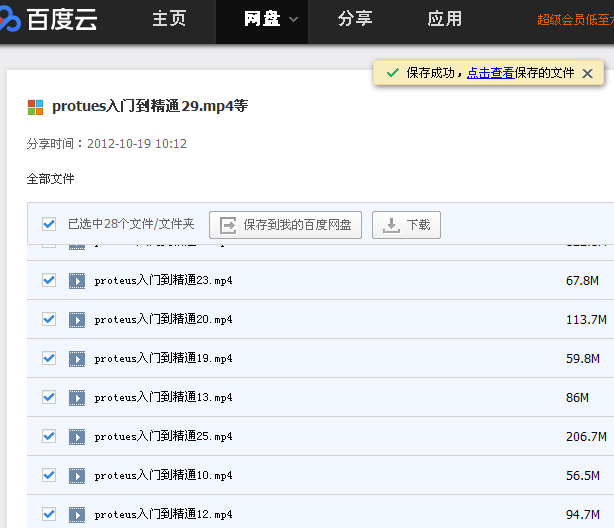Uncheck proteus入门到精通13.mp4 checkbox
Viewport: 614px width, 528px height.
pyautogui.click(x=49, y=397)
